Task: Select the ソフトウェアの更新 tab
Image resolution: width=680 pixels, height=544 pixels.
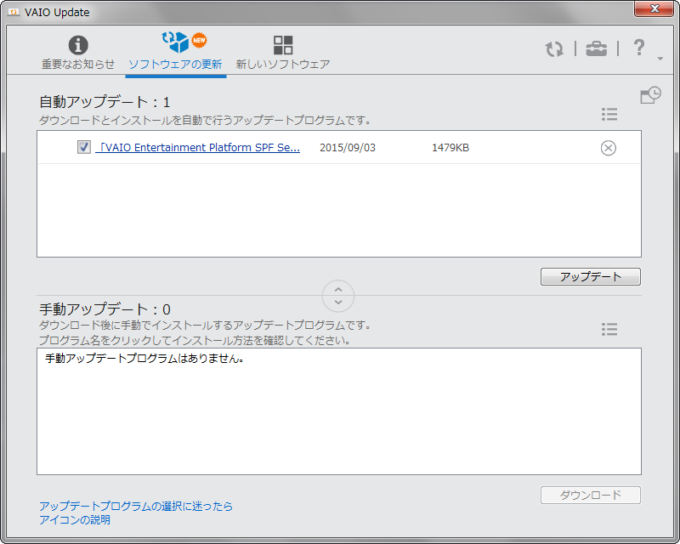Action: (175, 53)
